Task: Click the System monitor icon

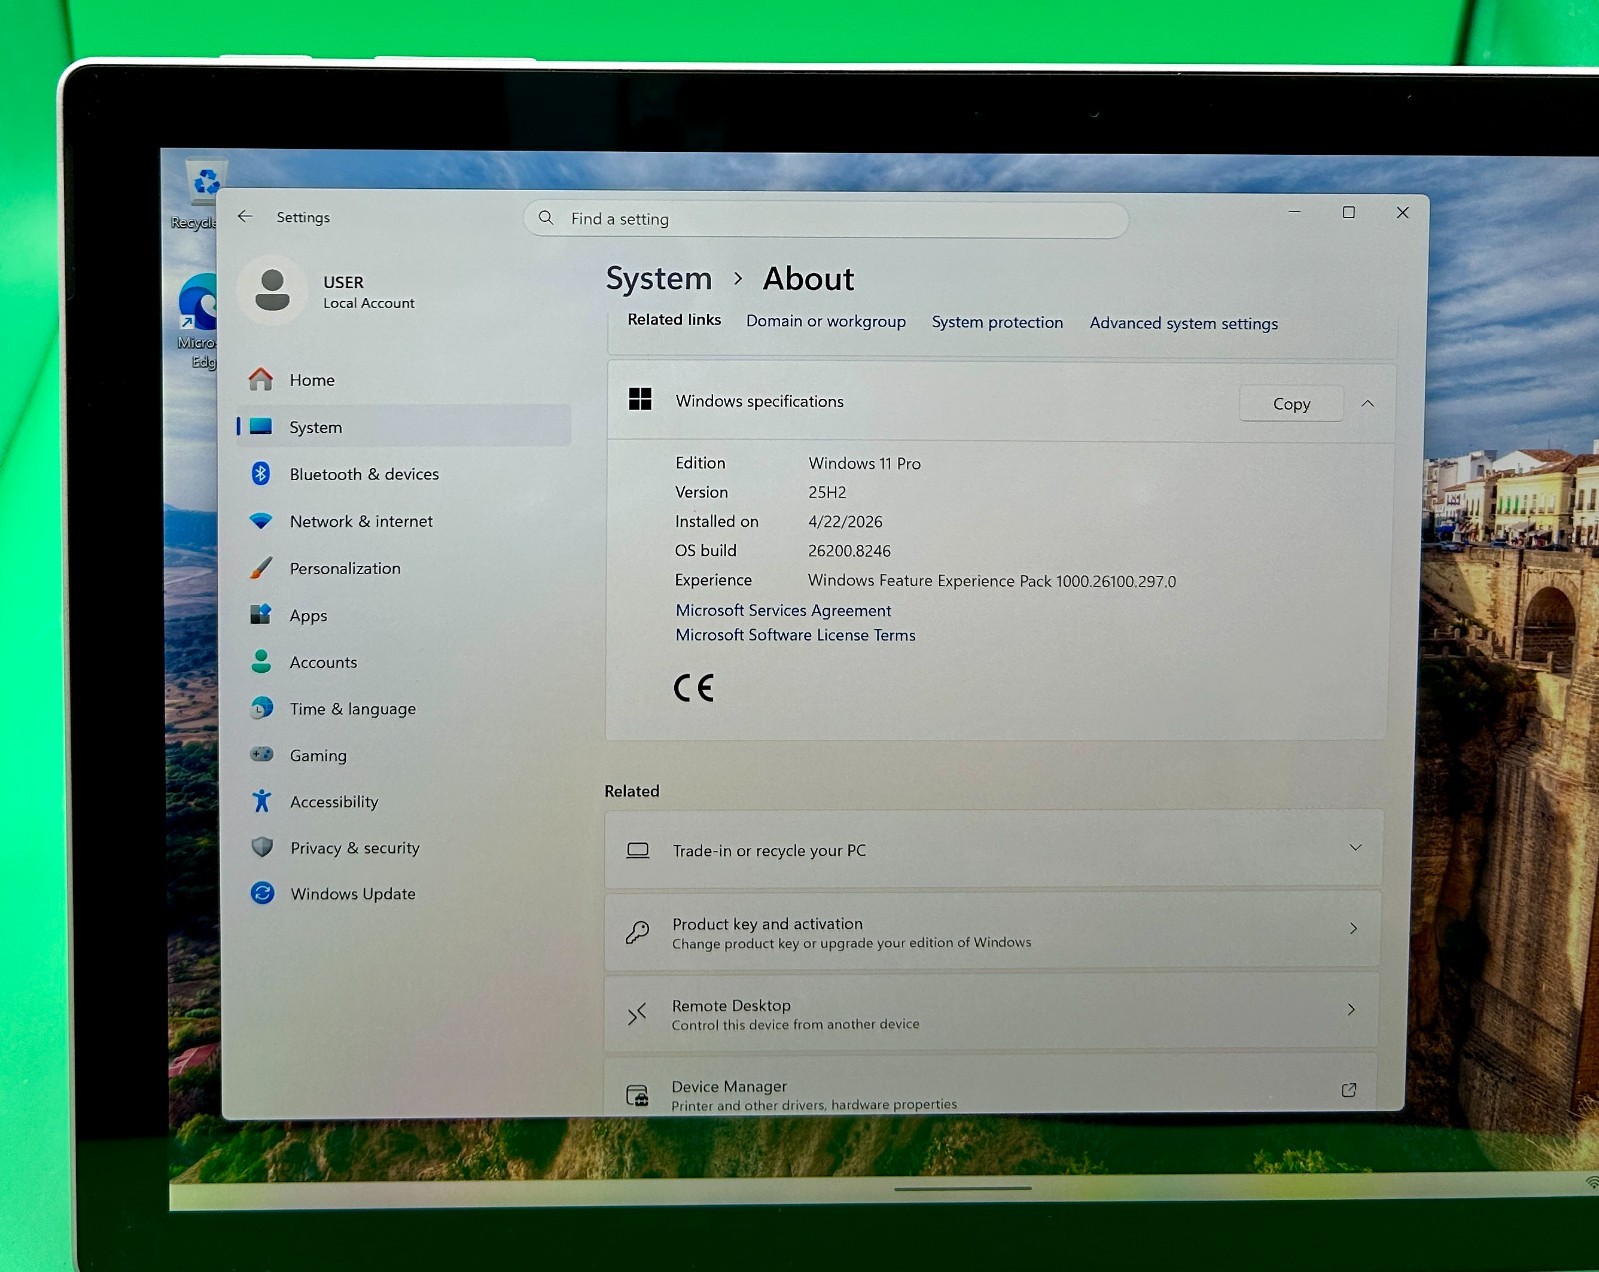Action: click(261, 426)
